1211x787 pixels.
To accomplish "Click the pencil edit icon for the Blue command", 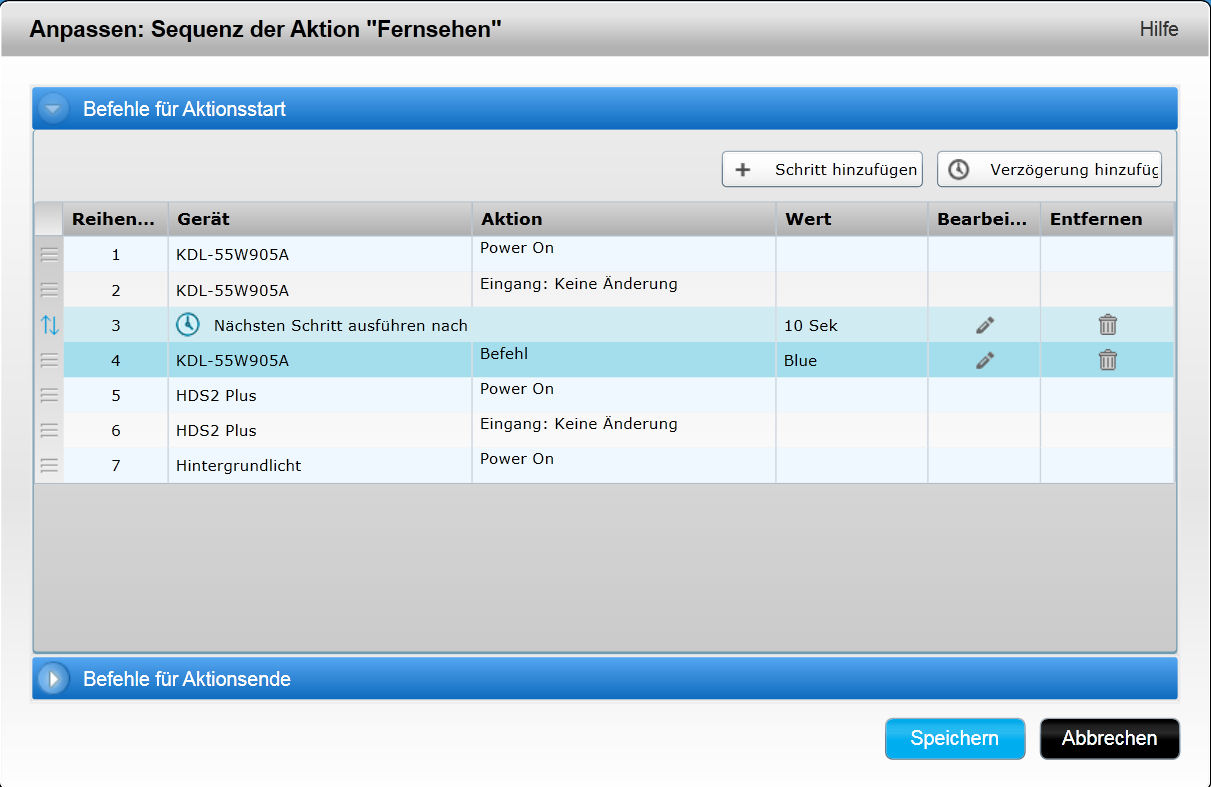I will pyautogui.click(x=985, y=360).
